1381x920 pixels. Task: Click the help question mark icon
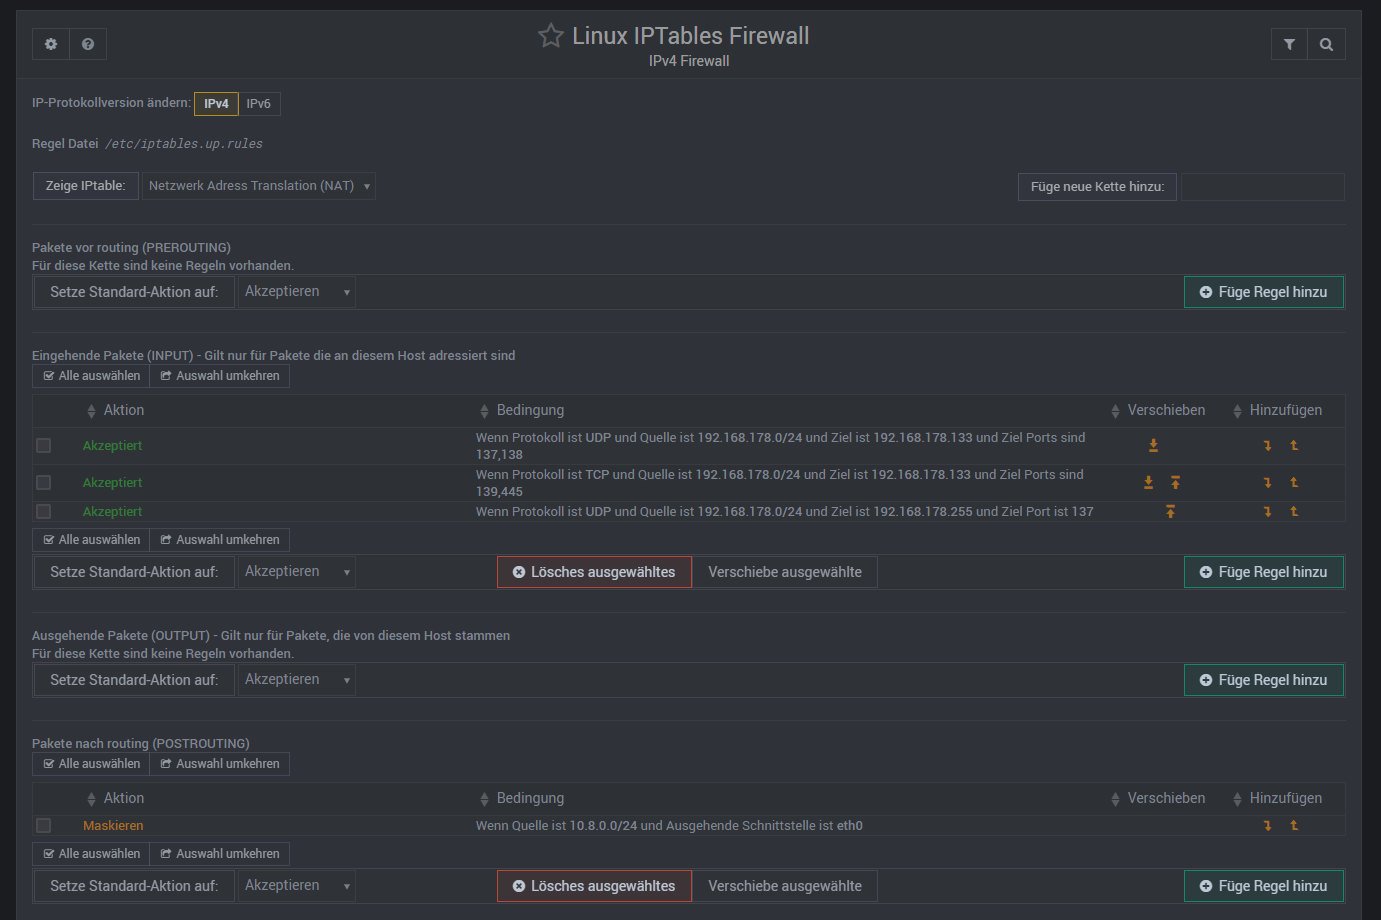87,43
